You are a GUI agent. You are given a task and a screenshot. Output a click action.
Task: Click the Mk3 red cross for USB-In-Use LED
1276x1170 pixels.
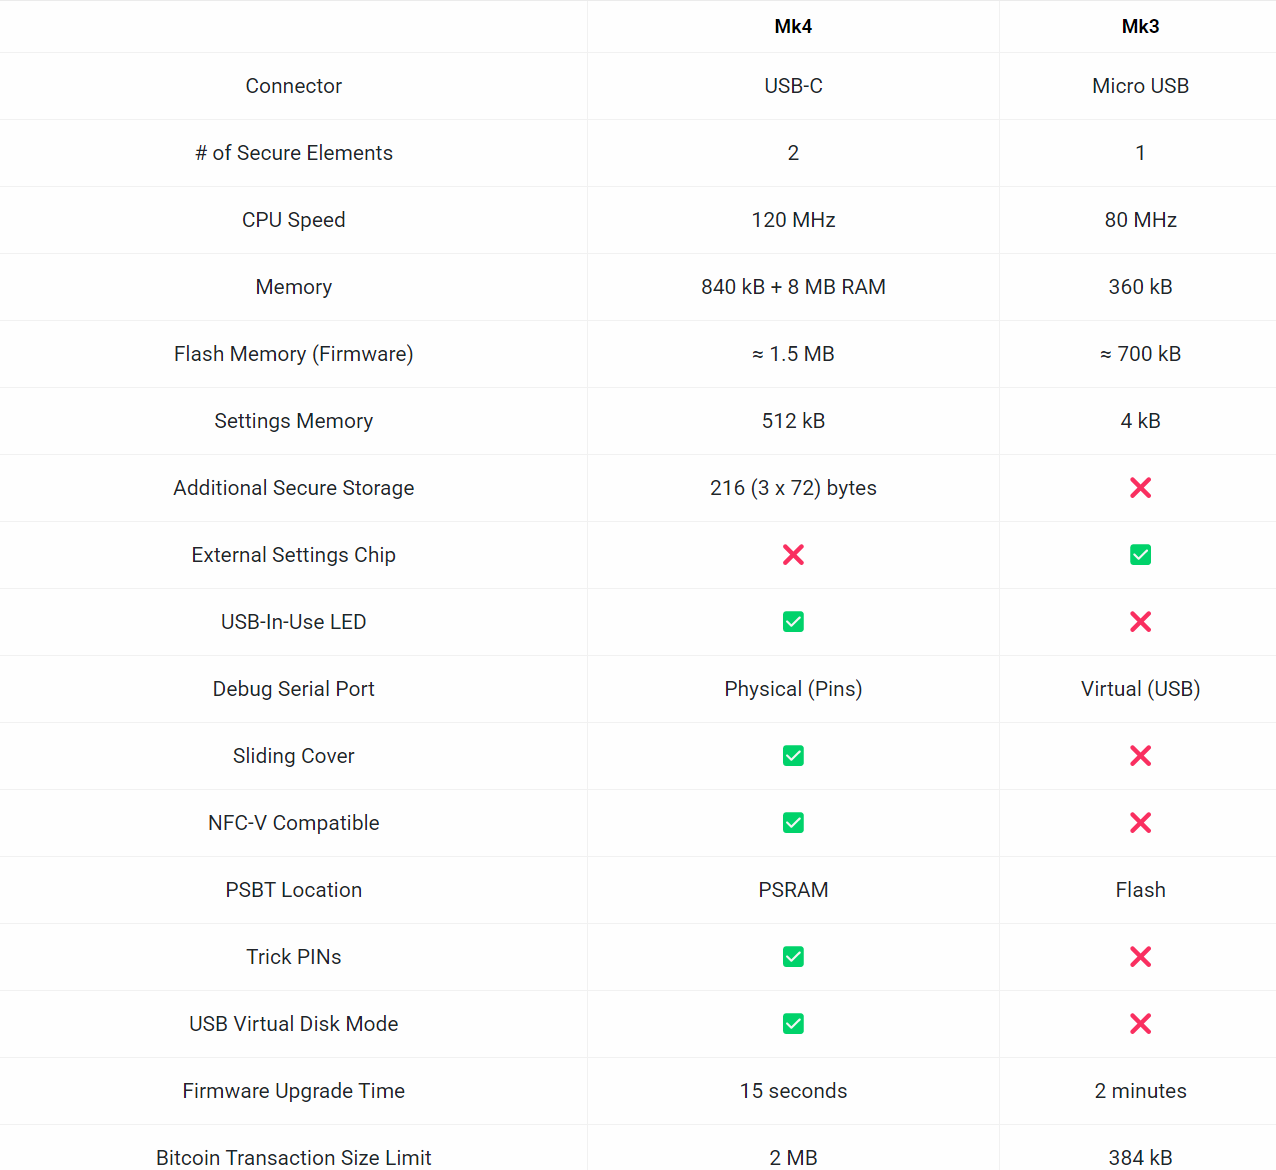tap(1140, 622)
